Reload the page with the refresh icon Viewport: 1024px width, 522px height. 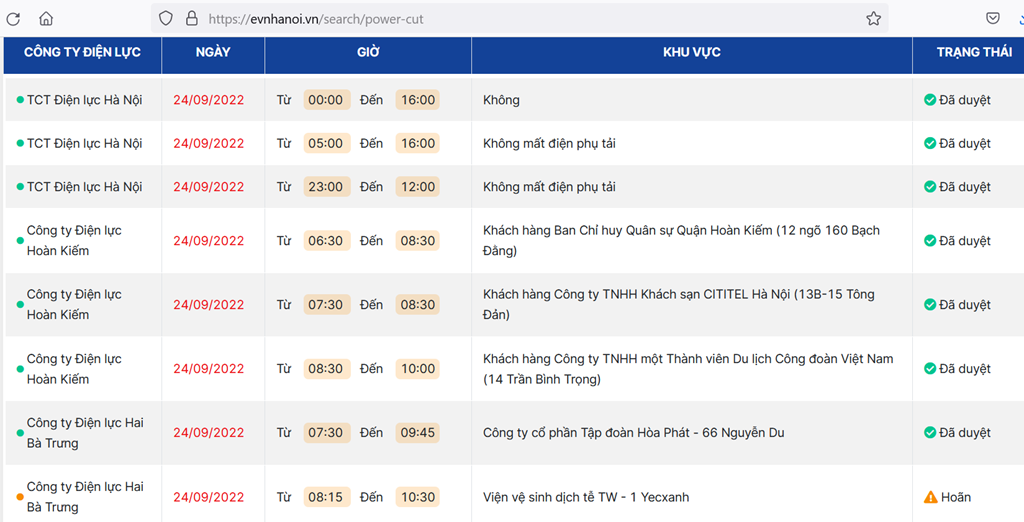coord(13,19)
